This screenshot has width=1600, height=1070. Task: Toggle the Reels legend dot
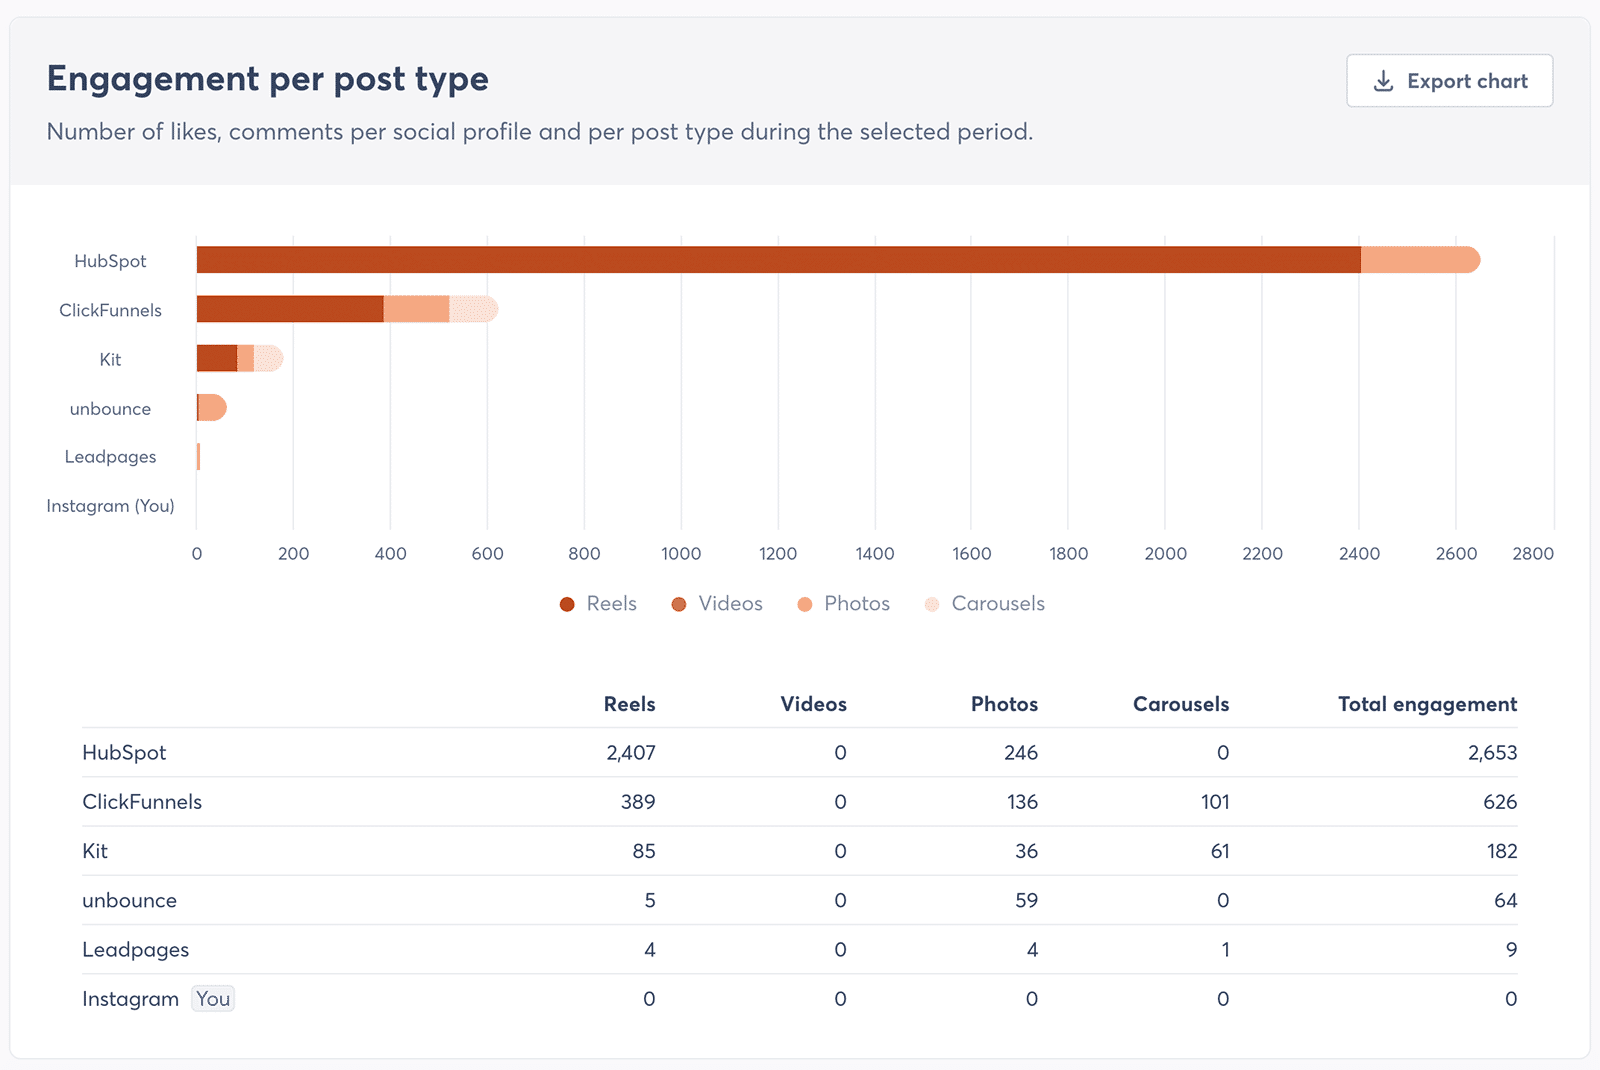coord(567,604)
